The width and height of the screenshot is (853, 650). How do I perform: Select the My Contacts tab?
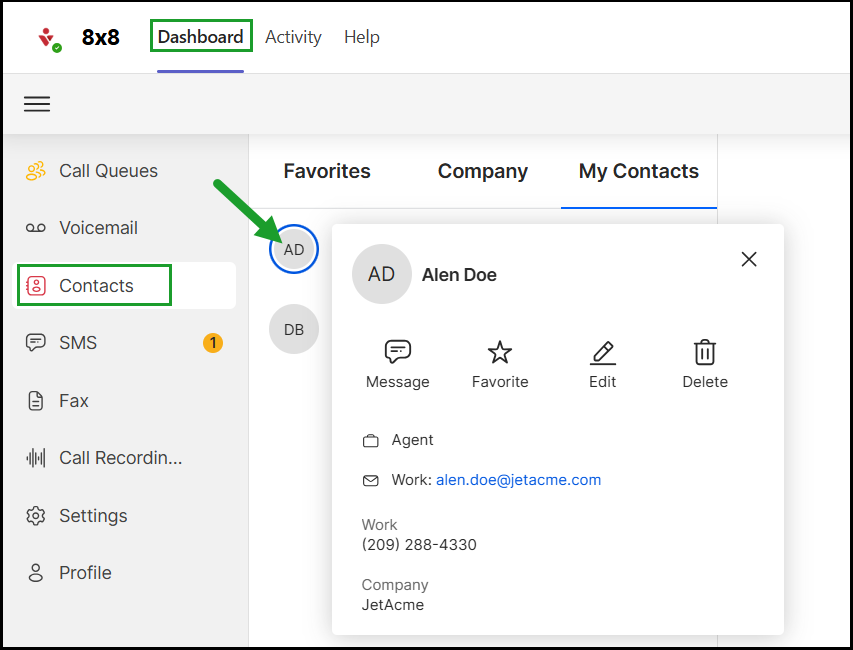click(x=639, y=171)
